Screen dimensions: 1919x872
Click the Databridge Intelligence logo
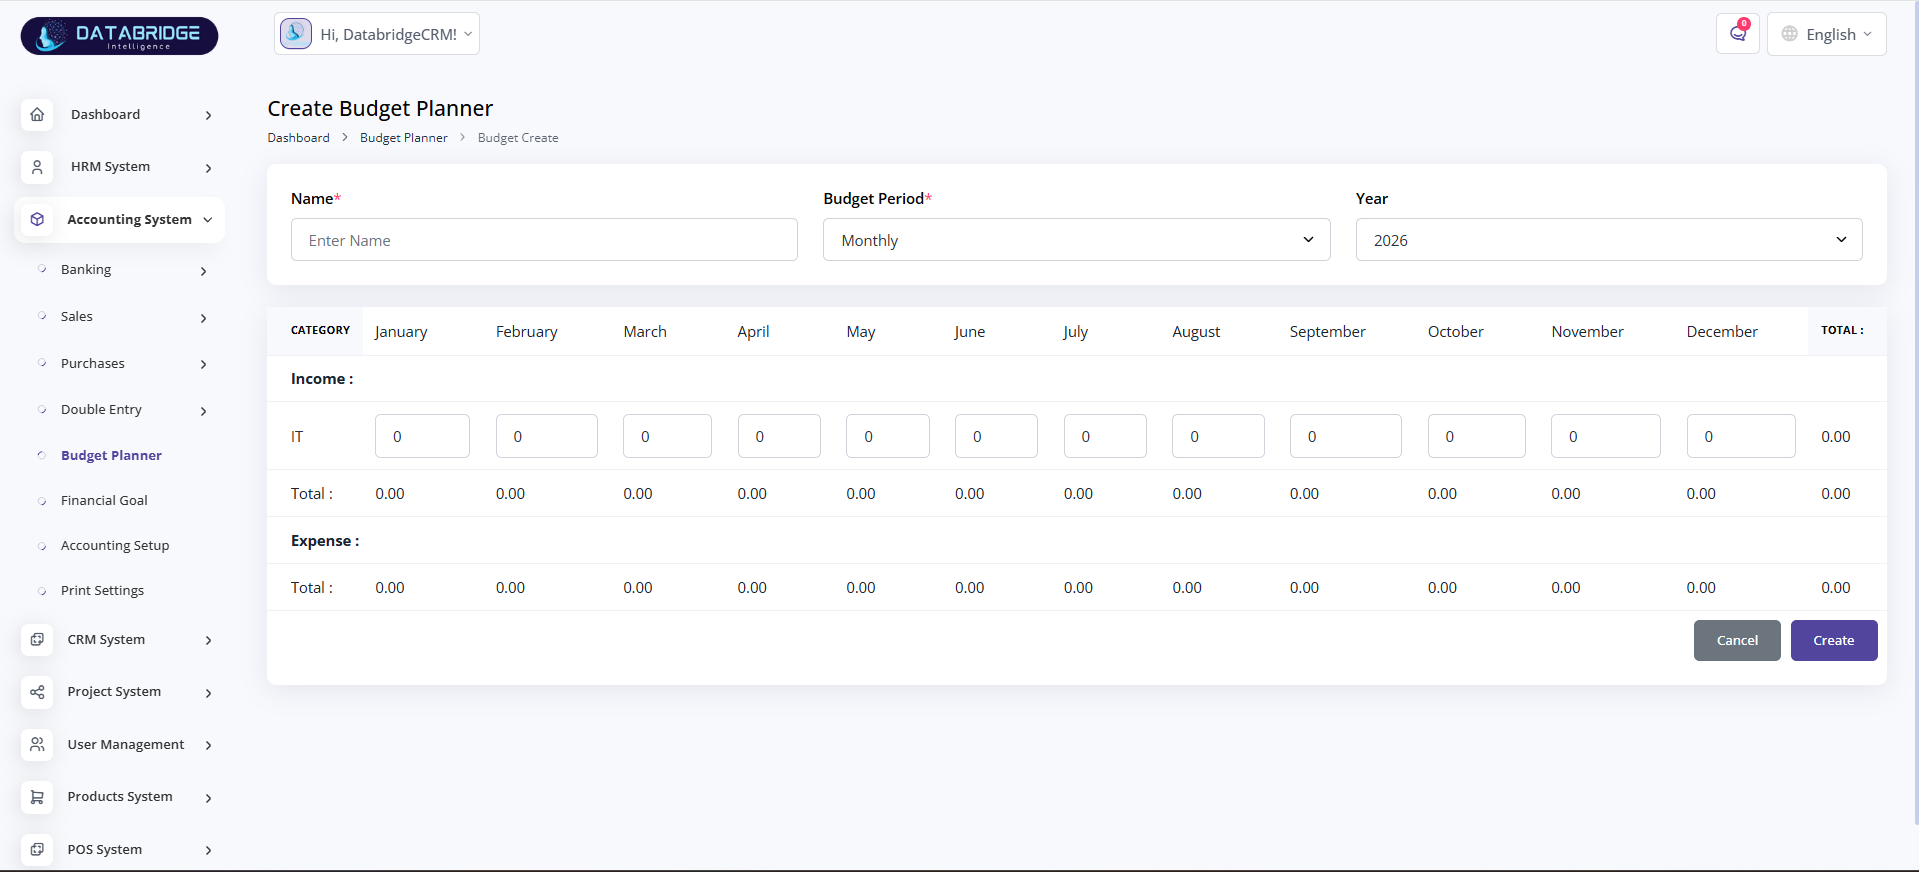click(119, 36)
